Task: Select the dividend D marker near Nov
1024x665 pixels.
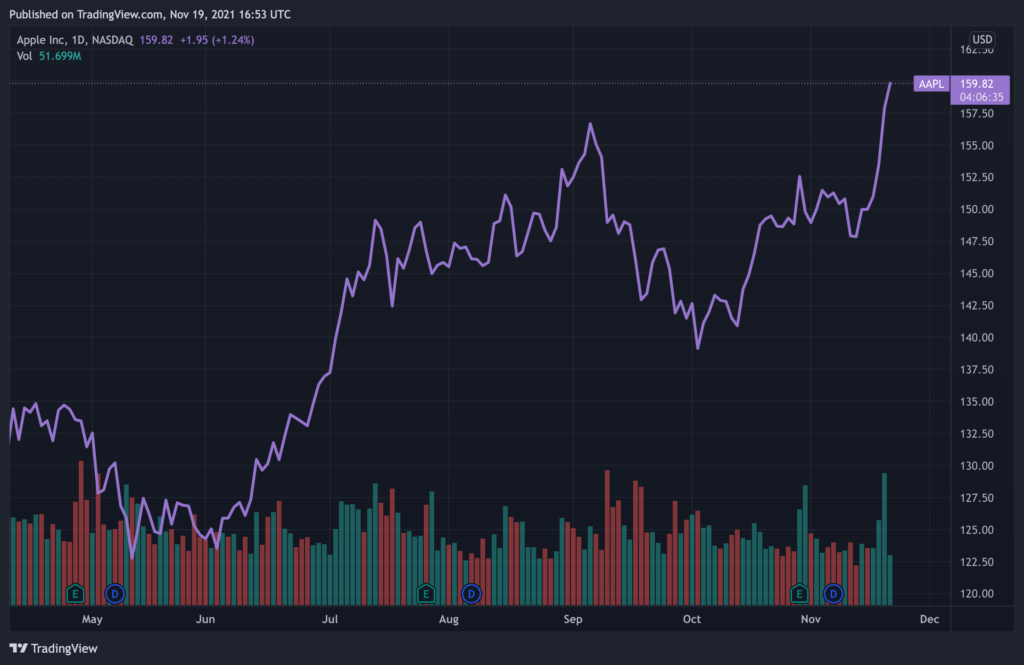Action: pyautogui.click(x=833, y=594)
